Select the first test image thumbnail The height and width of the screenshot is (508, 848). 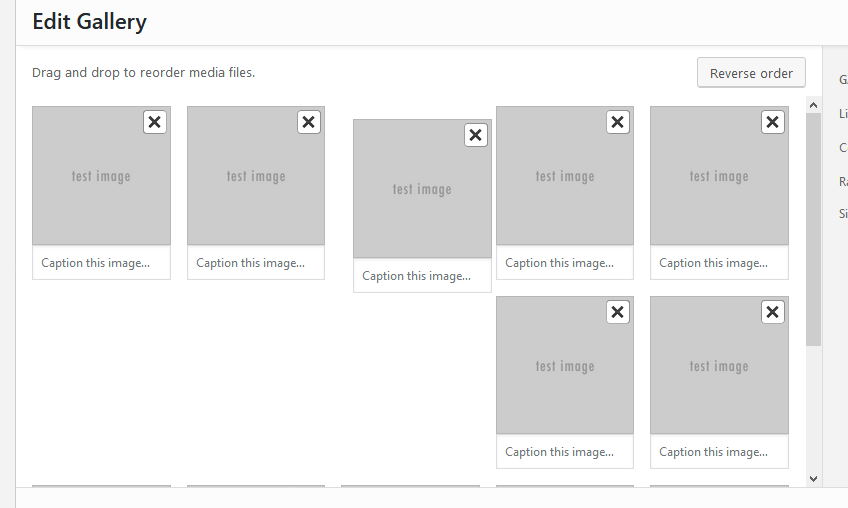click(x=101, y=176)
